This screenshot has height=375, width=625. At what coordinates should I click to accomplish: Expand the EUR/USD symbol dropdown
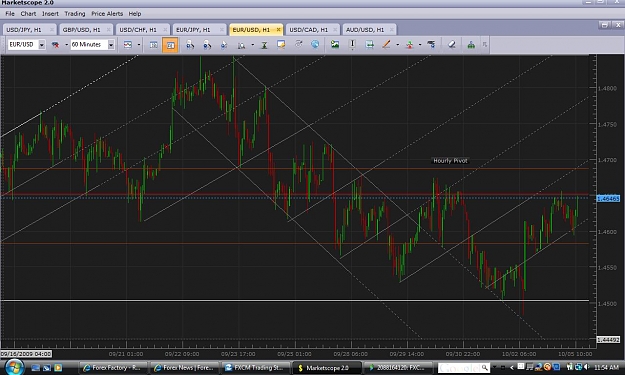41,45
